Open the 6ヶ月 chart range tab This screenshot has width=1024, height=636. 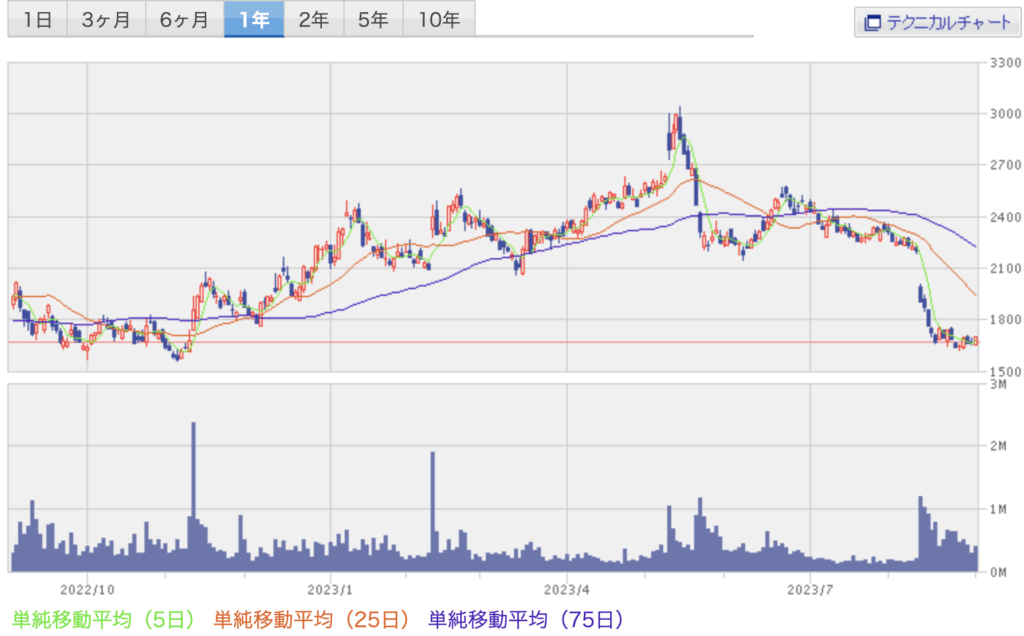tap(184, 20)
